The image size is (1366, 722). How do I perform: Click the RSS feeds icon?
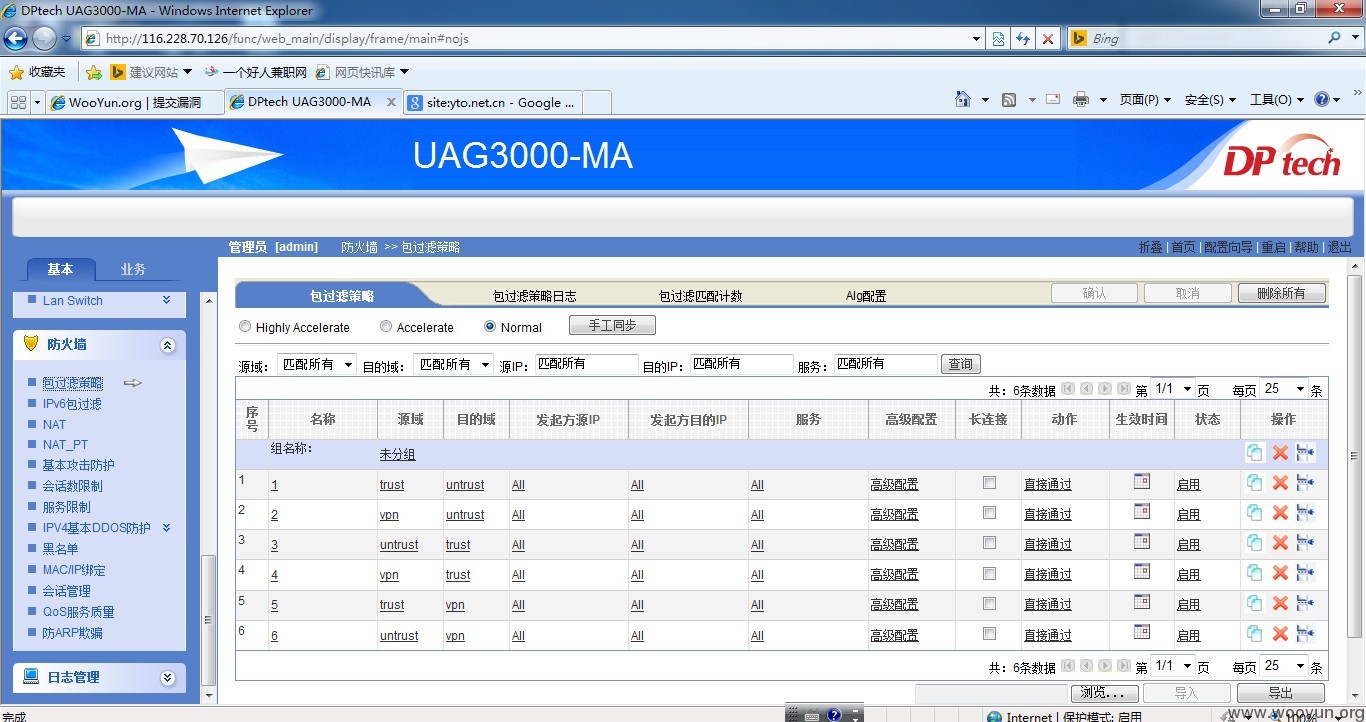1009,100
